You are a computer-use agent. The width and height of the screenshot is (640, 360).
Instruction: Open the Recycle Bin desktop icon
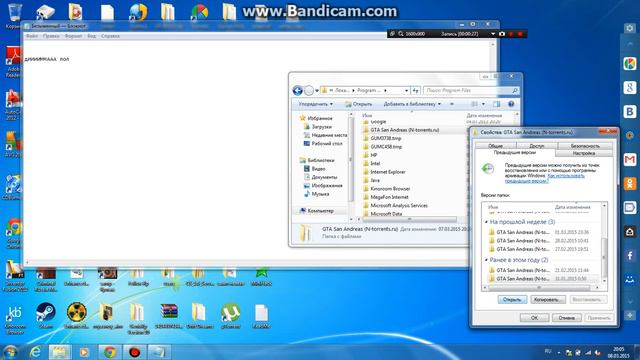tap(14, 14)
